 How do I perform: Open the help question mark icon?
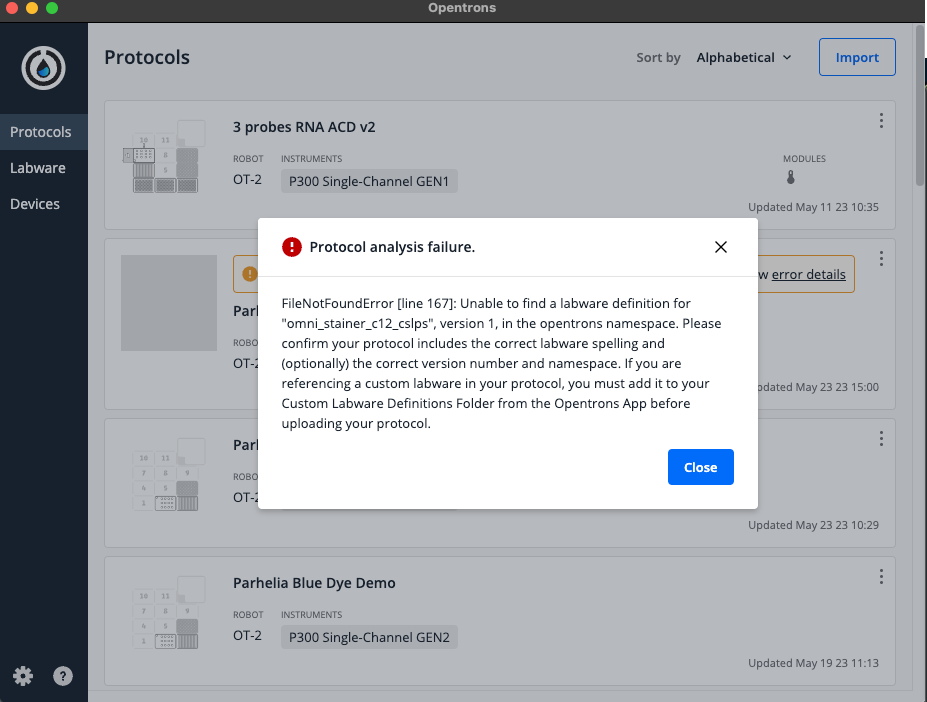tap(63, 676)
